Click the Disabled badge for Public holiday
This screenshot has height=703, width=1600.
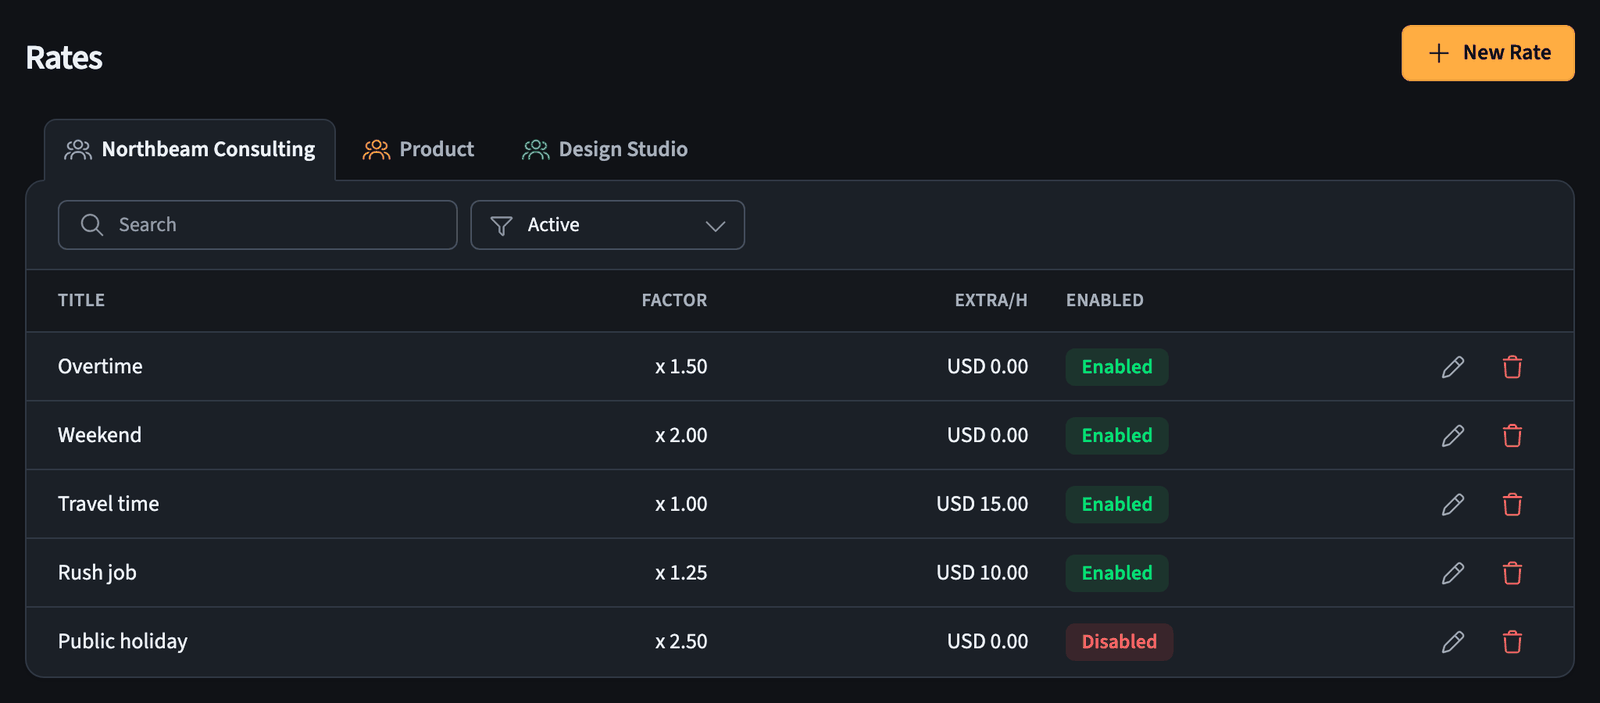[1119, 642]
